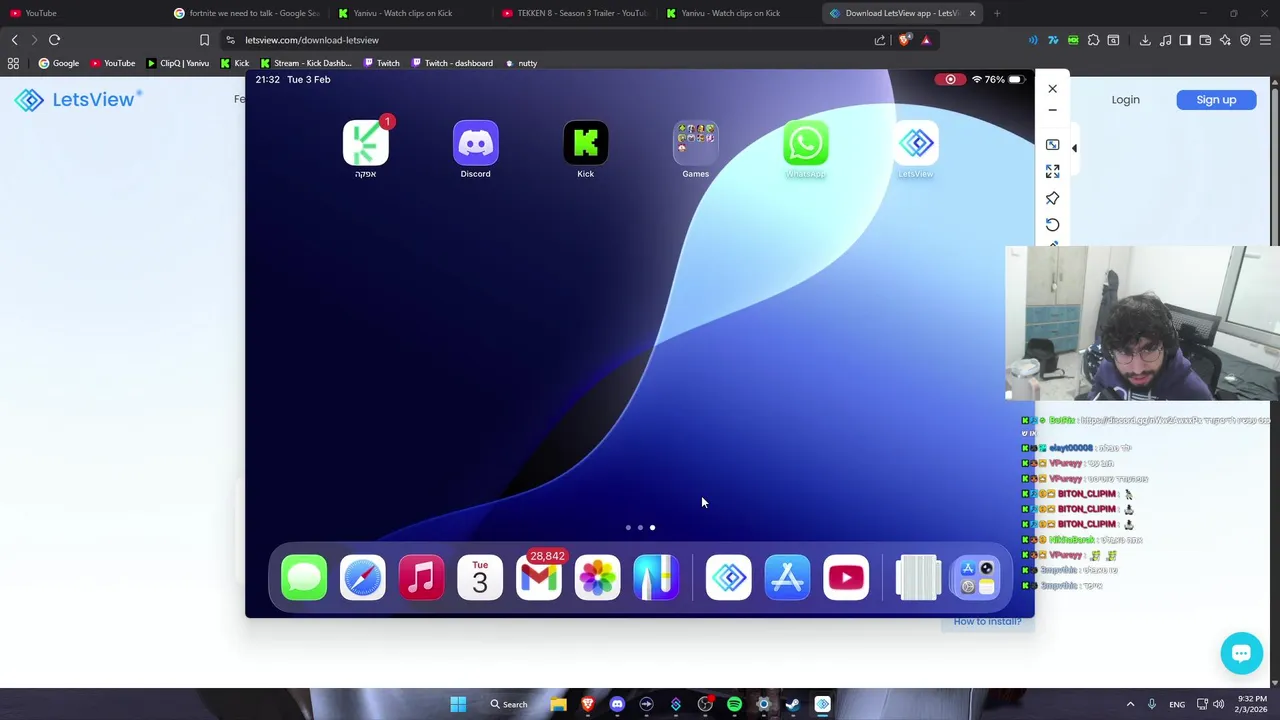Rotate the mirrored screen with rotate icon
The image size is (1280, 720).
[x=1052, y=225]
